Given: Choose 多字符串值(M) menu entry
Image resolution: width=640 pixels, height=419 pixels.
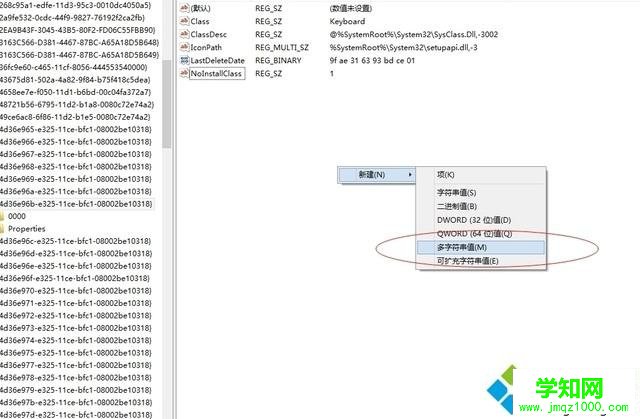Looking at the screenshot, I should point(481,247).
